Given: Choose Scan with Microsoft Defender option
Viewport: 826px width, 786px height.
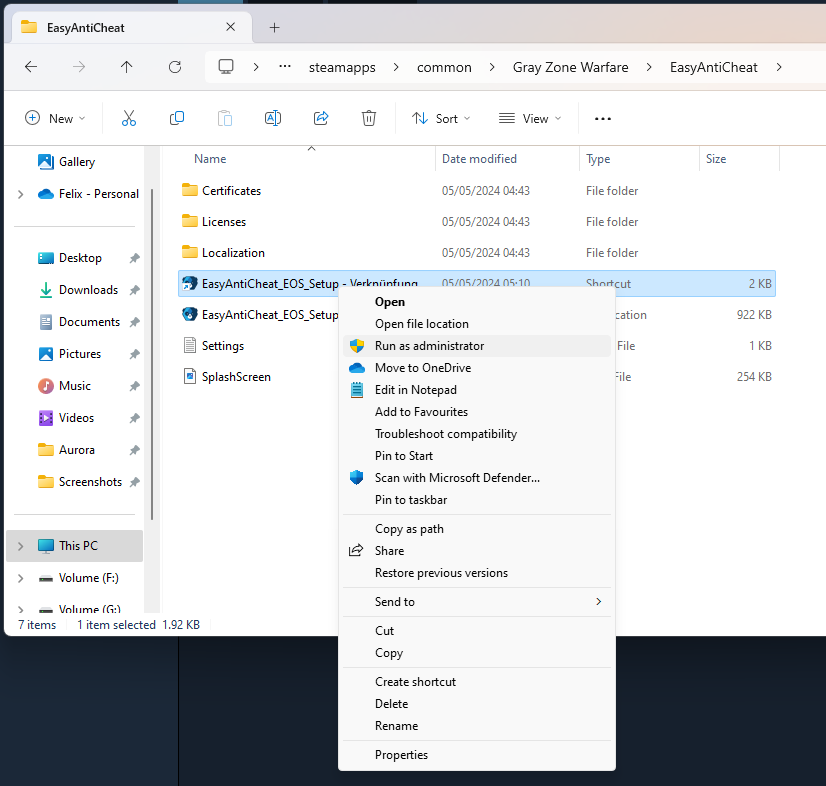Looking at the screenshot, I should (x=477, y=478).
